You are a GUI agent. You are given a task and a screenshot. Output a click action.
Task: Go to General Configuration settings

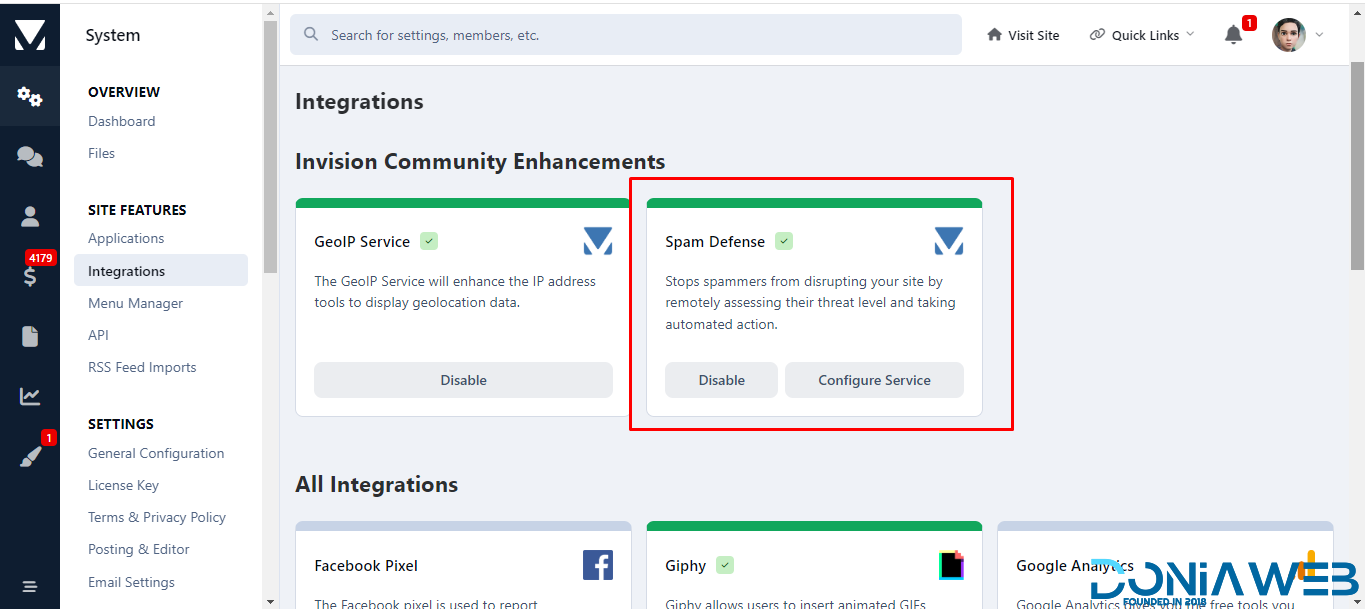coord(156,453)
